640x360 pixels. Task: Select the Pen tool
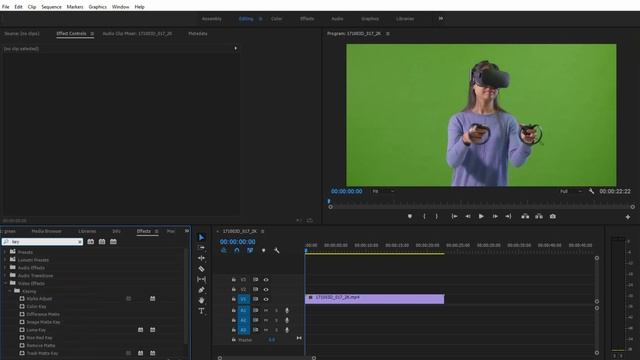click(x=201, y=290)
